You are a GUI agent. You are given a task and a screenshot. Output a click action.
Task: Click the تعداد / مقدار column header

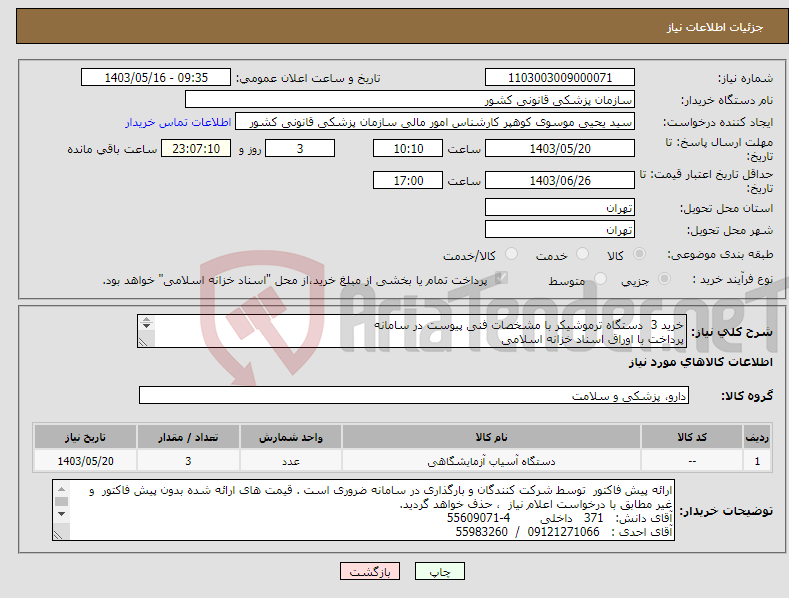coord(188,437)
